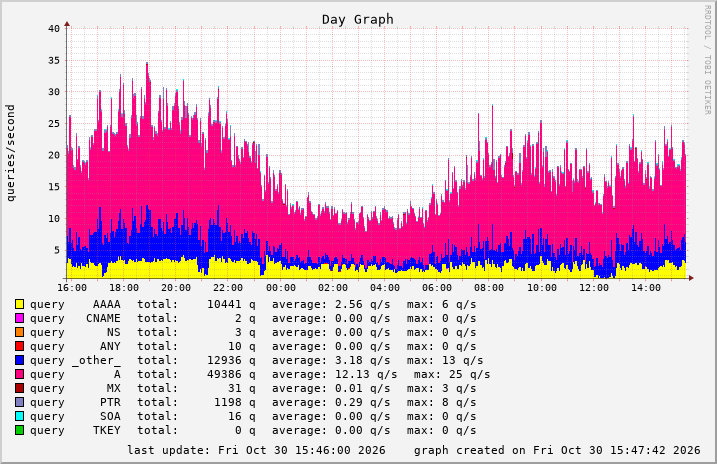
Task: Click the '00:00' time axis label
Action: [x=281, y=288]
